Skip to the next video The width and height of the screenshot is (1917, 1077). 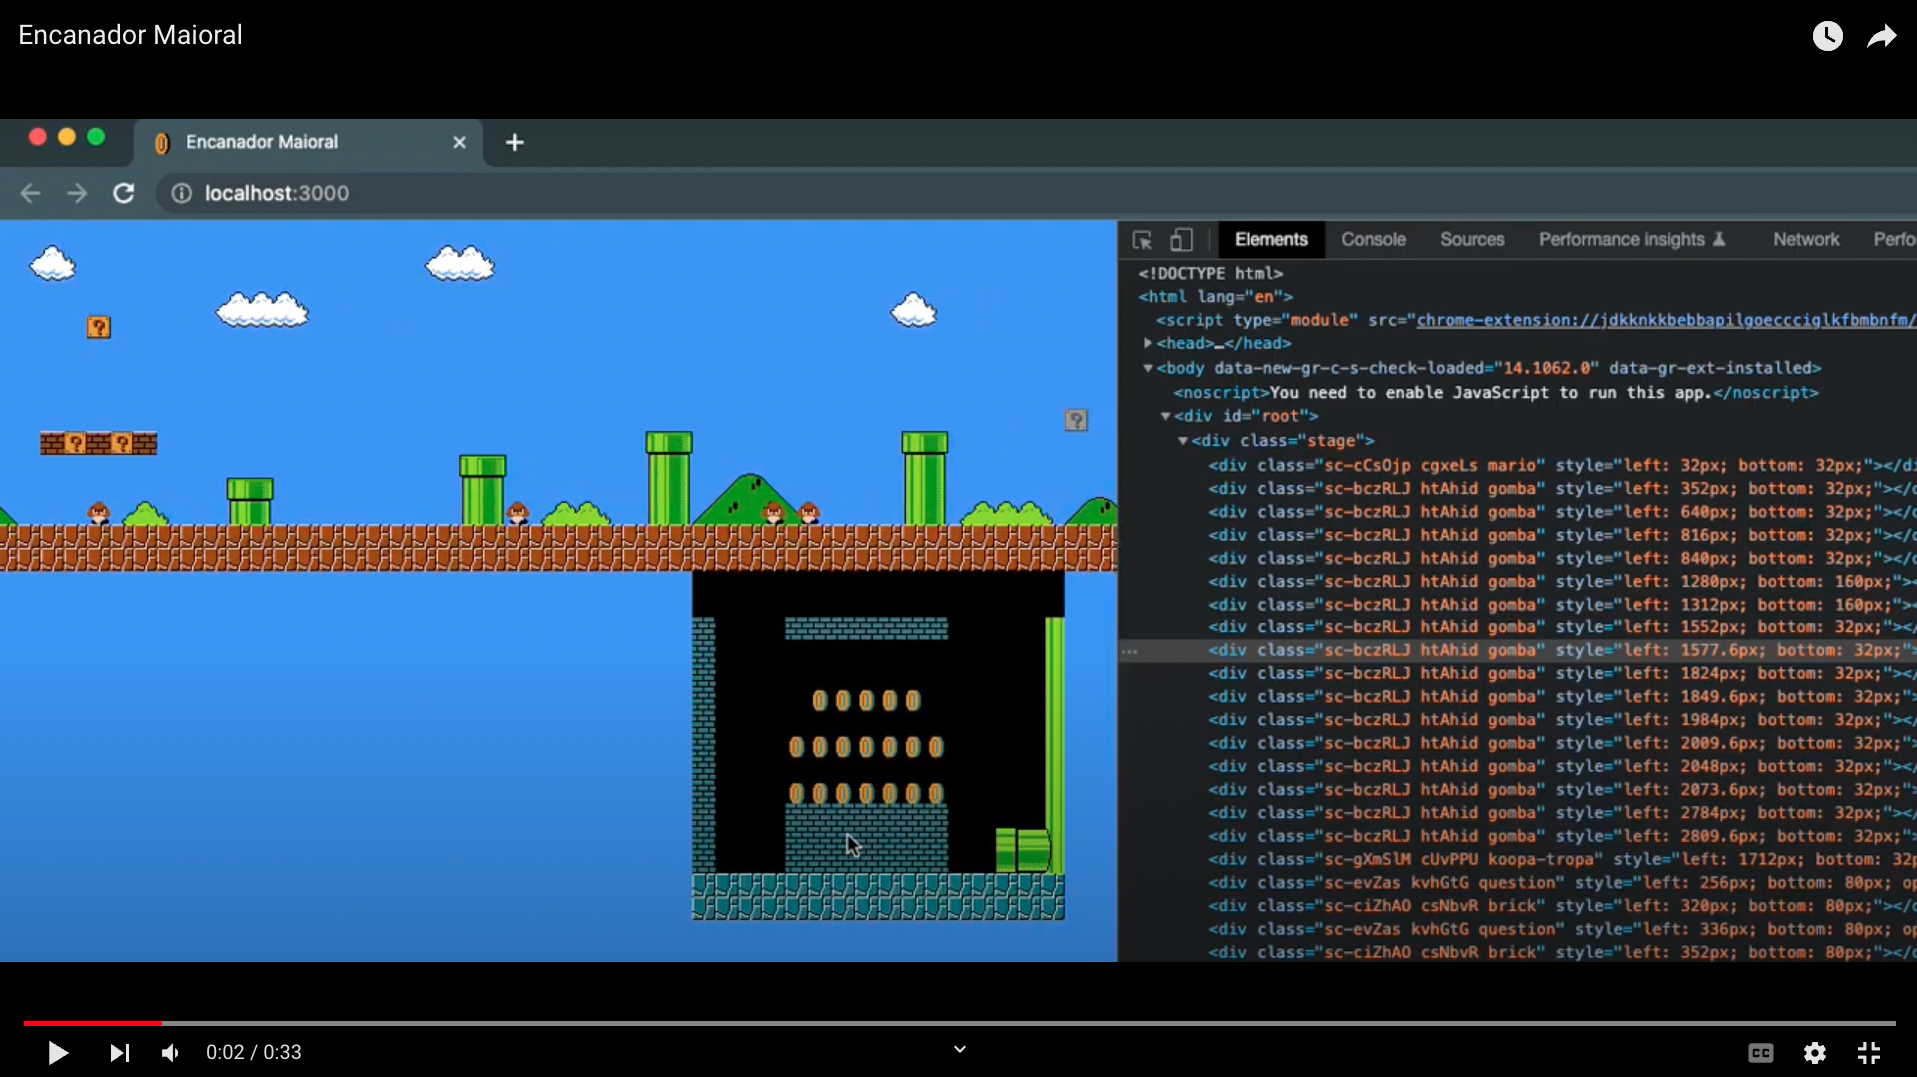pos(119,1052)
